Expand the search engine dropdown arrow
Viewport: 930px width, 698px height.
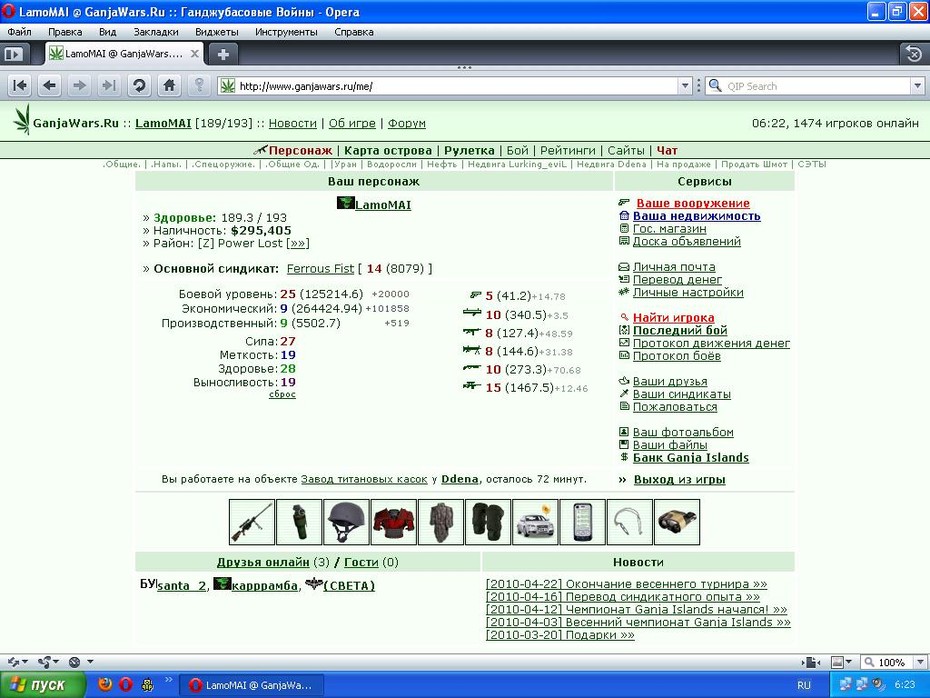(x=918, y=86)
